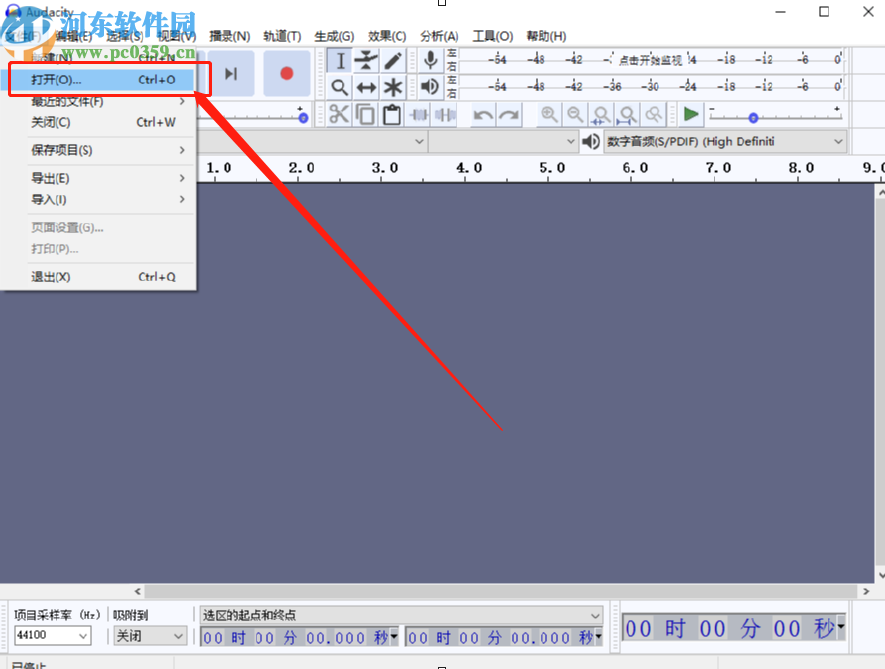Expand the 保存项目(S) submenu
Image resolution: width=885 pixels, height=669 pixels.
(99, 150)
